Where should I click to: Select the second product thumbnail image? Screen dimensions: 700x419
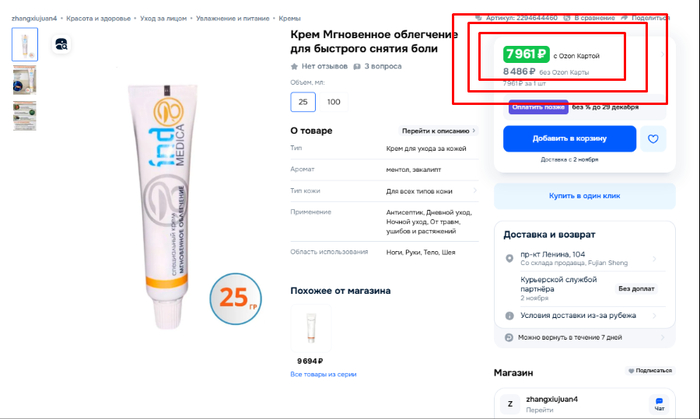click(25, 80)
